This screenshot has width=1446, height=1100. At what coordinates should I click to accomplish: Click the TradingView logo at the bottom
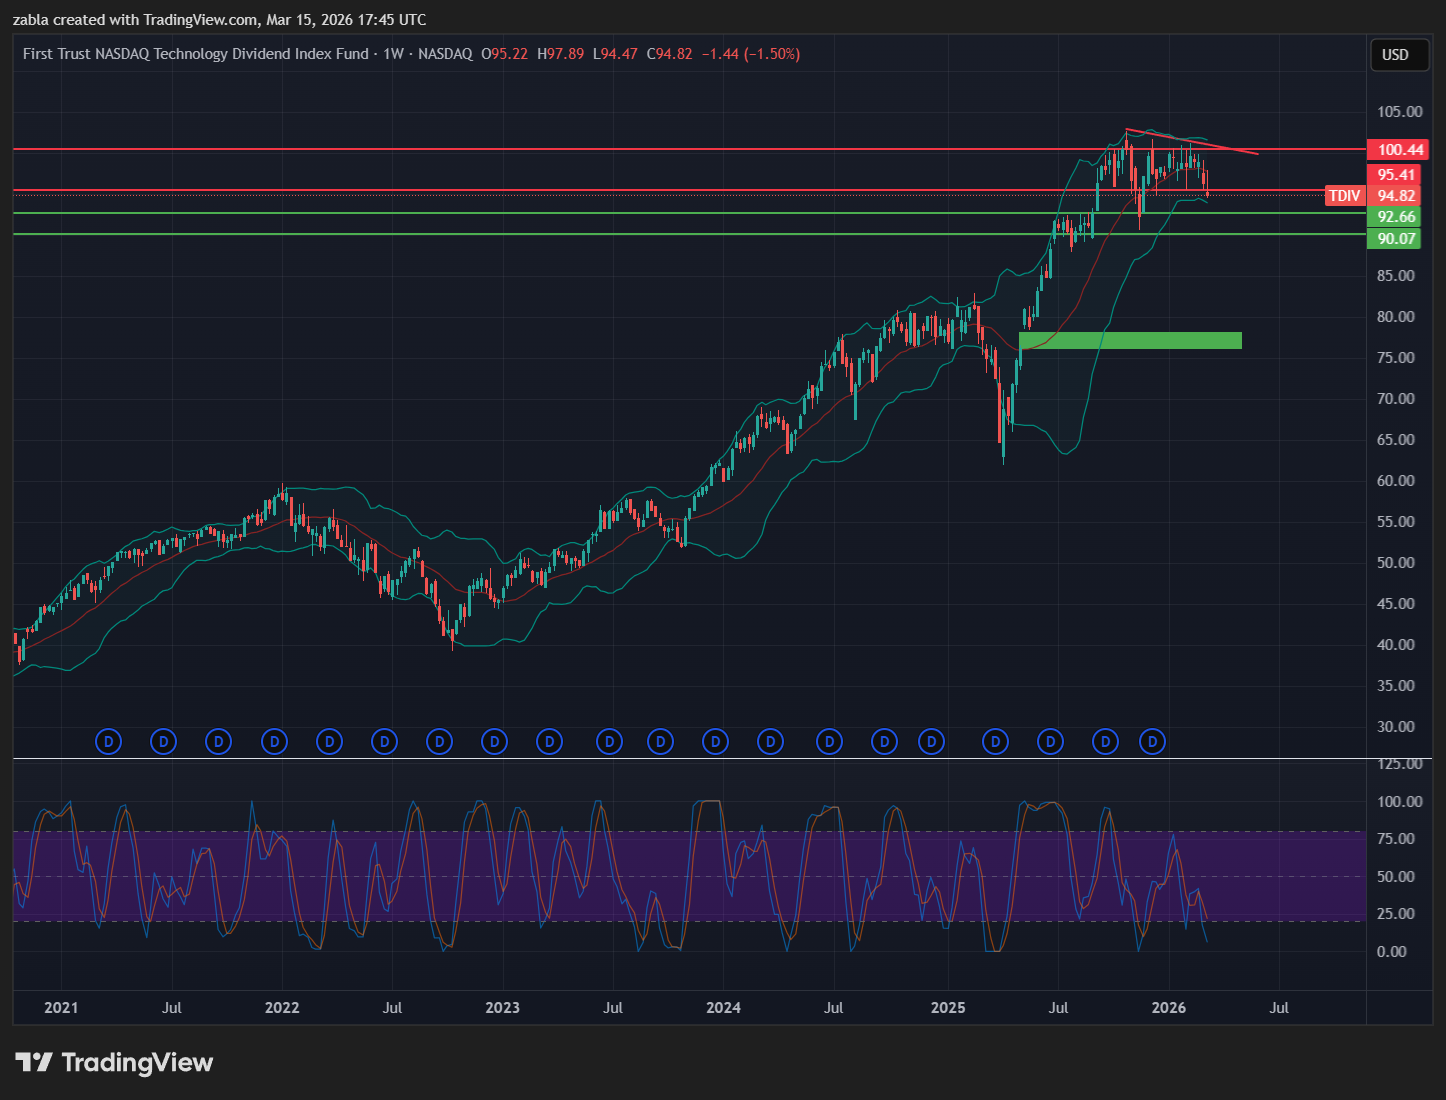tap(114, 1062)
